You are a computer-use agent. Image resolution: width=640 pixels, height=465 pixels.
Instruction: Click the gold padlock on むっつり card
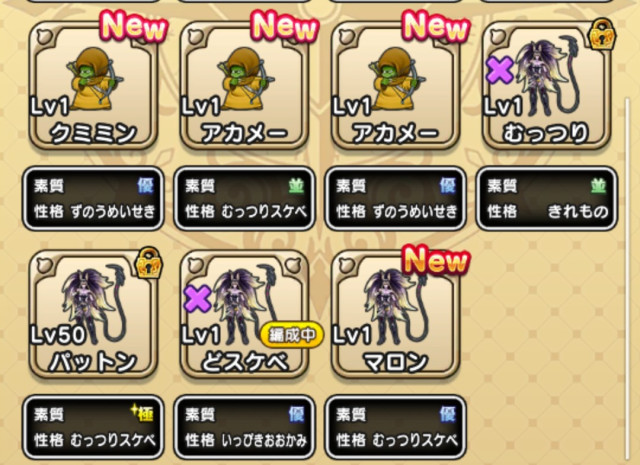602,36
